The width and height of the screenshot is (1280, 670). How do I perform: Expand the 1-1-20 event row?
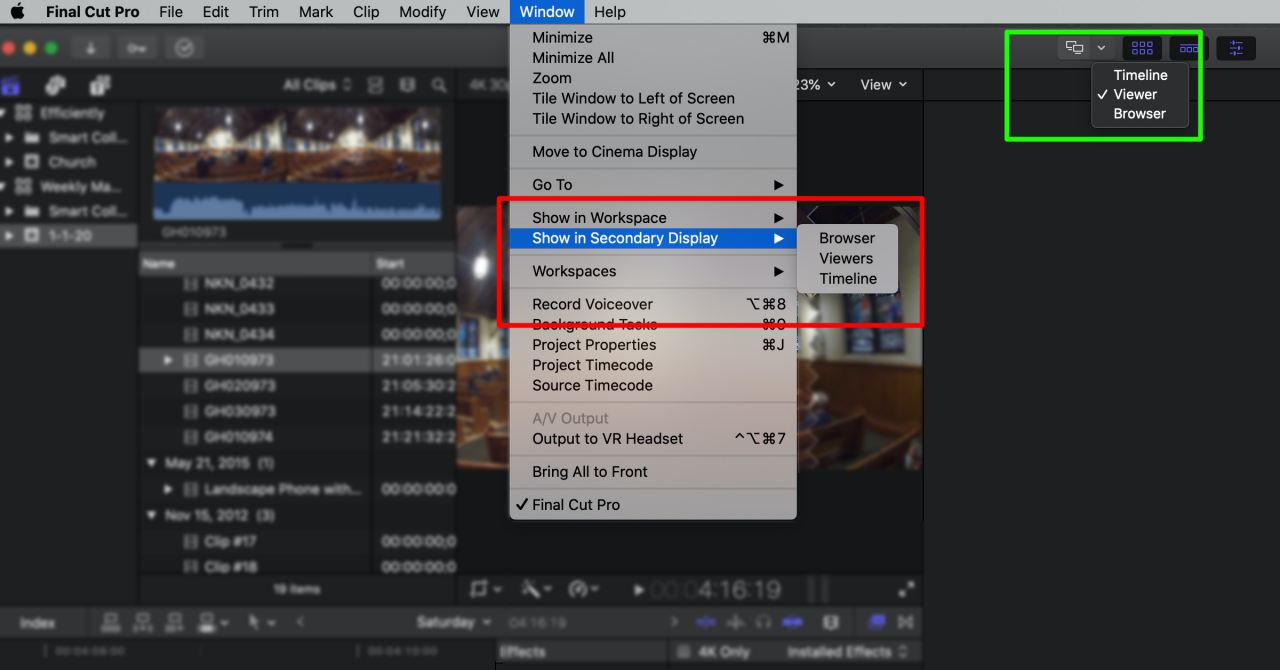click(10, 236)
